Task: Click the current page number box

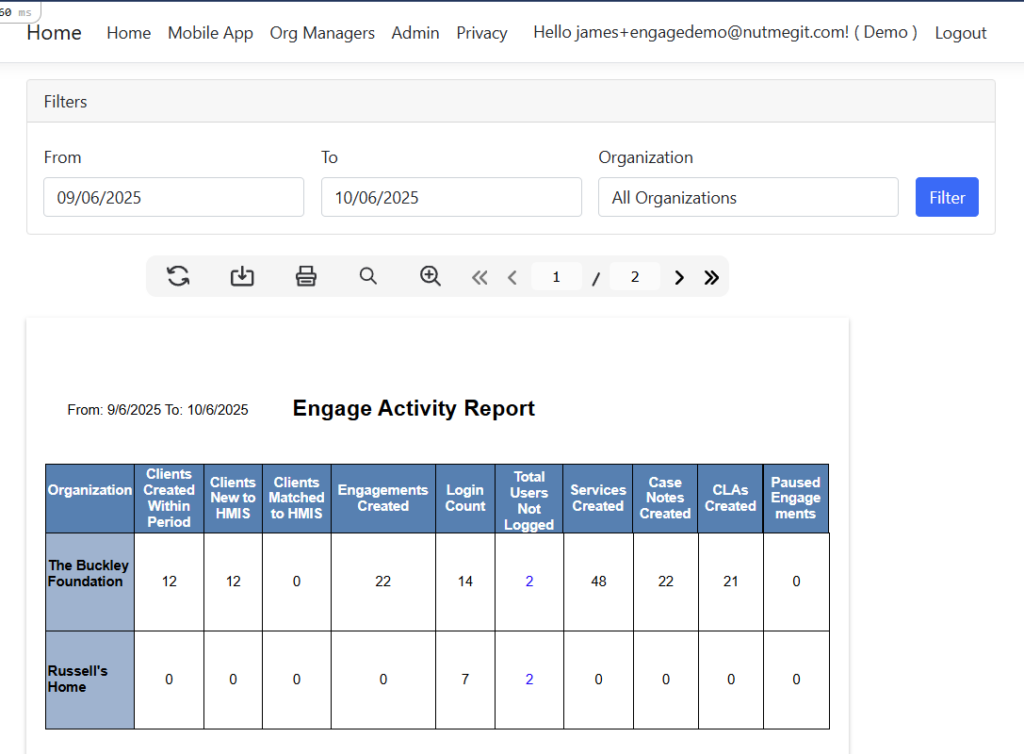Action: coord(557,277)
